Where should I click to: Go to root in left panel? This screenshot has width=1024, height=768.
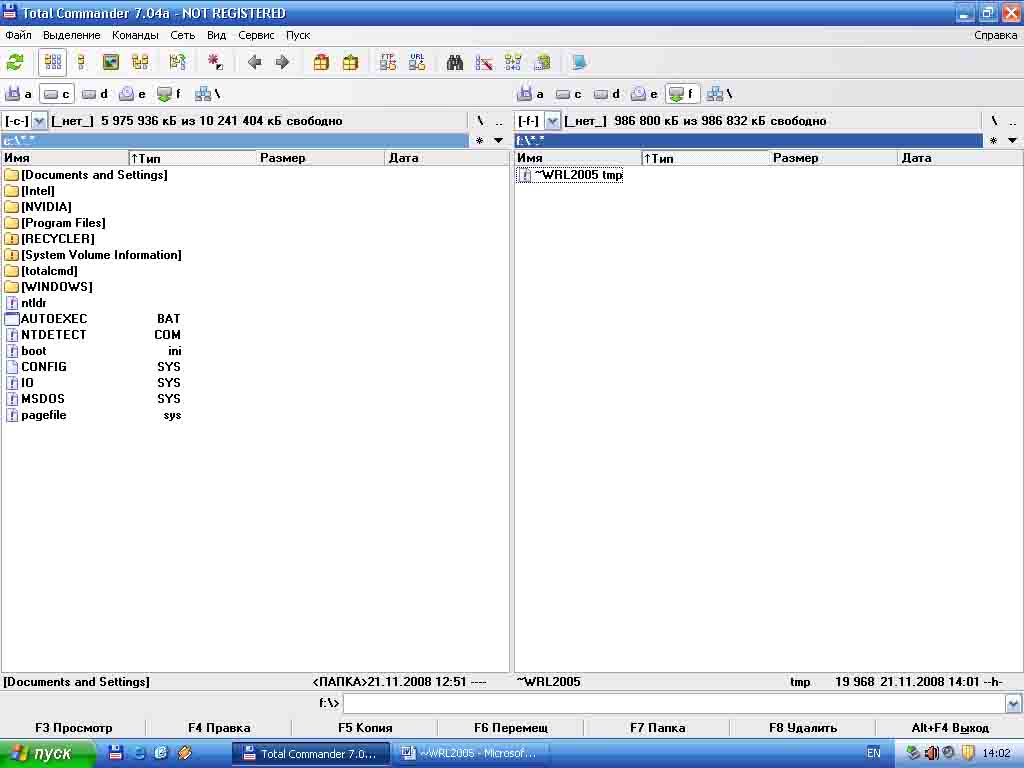tap(480, 121)
